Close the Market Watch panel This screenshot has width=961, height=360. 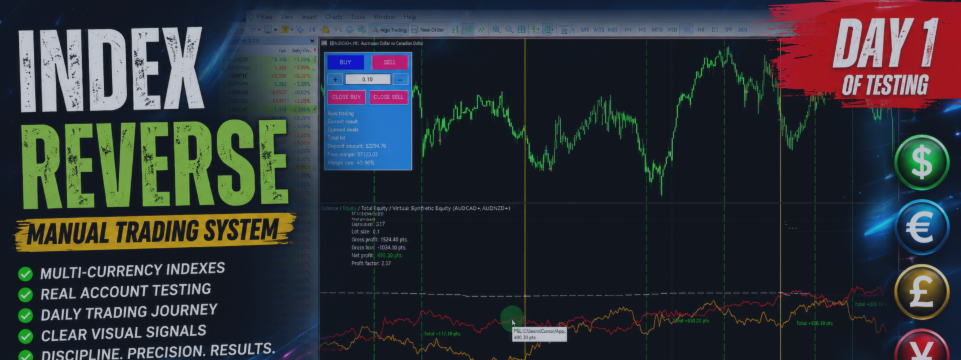(x=312, y=41)
